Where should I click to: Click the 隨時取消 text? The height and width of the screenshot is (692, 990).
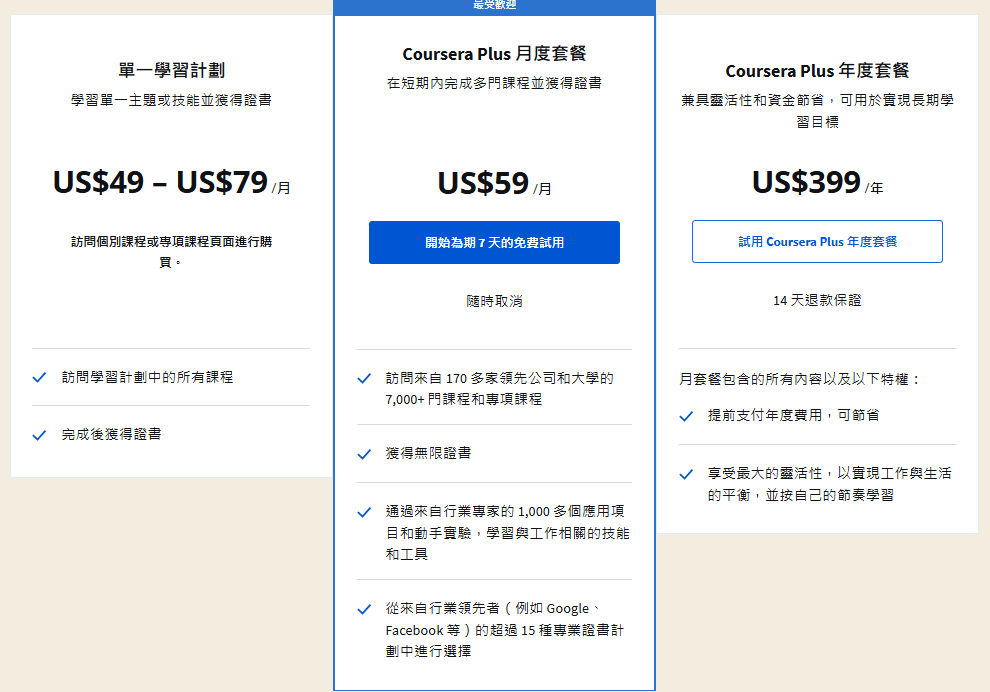pos(494,301)
